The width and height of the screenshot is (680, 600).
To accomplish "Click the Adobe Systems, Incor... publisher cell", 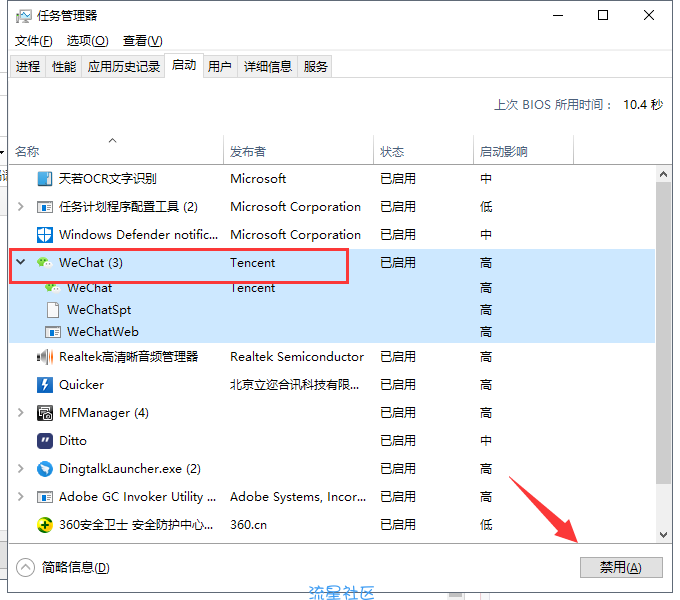I will [298, 497].
